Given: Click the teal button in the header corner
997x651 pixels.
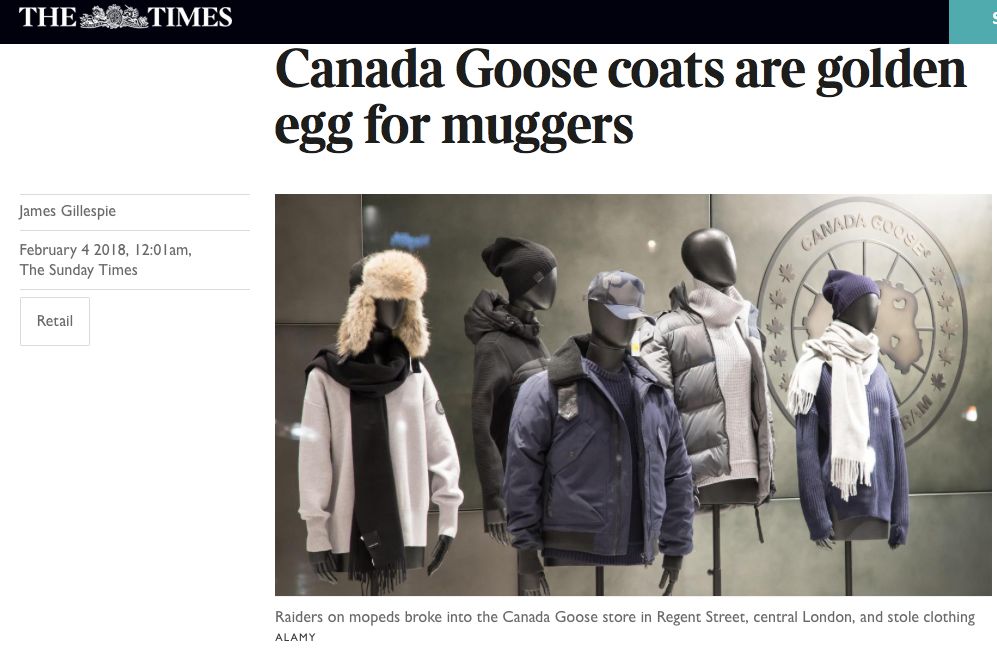Looking at the screenshot, I should pyautogui.click(x=973, y=22).
